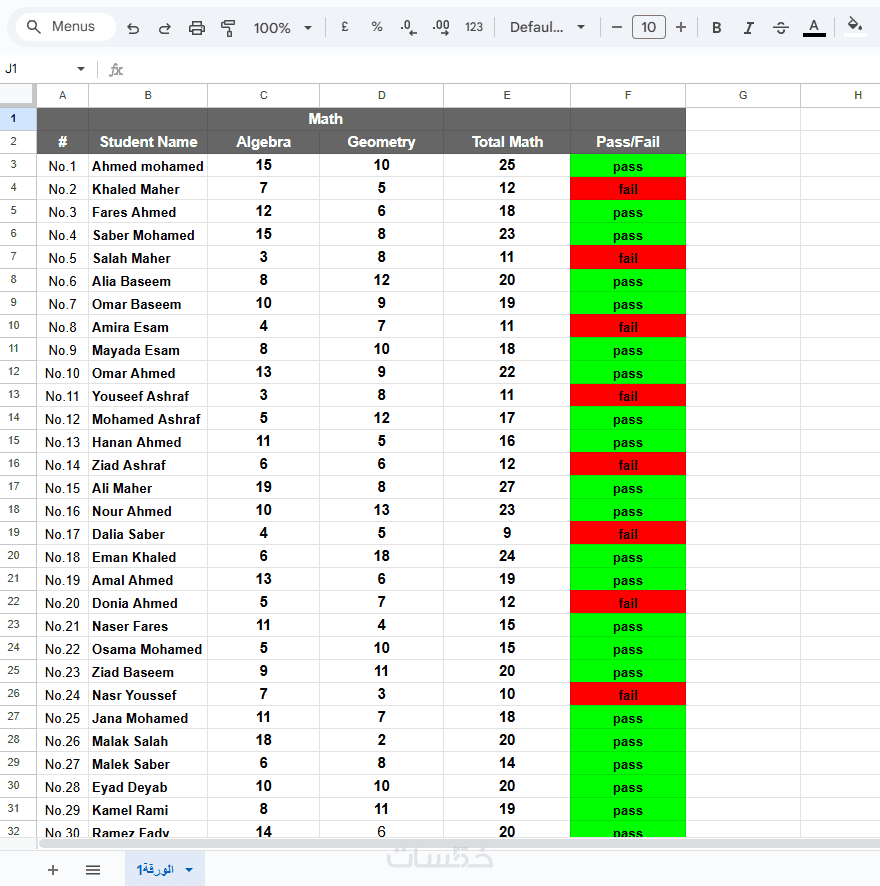This screenshot has width=880, height=886.
Task: Redo the last action
Action: 164,28
